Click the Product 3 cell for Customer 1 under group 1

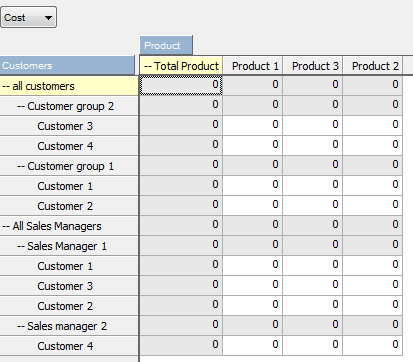(313, 185)
